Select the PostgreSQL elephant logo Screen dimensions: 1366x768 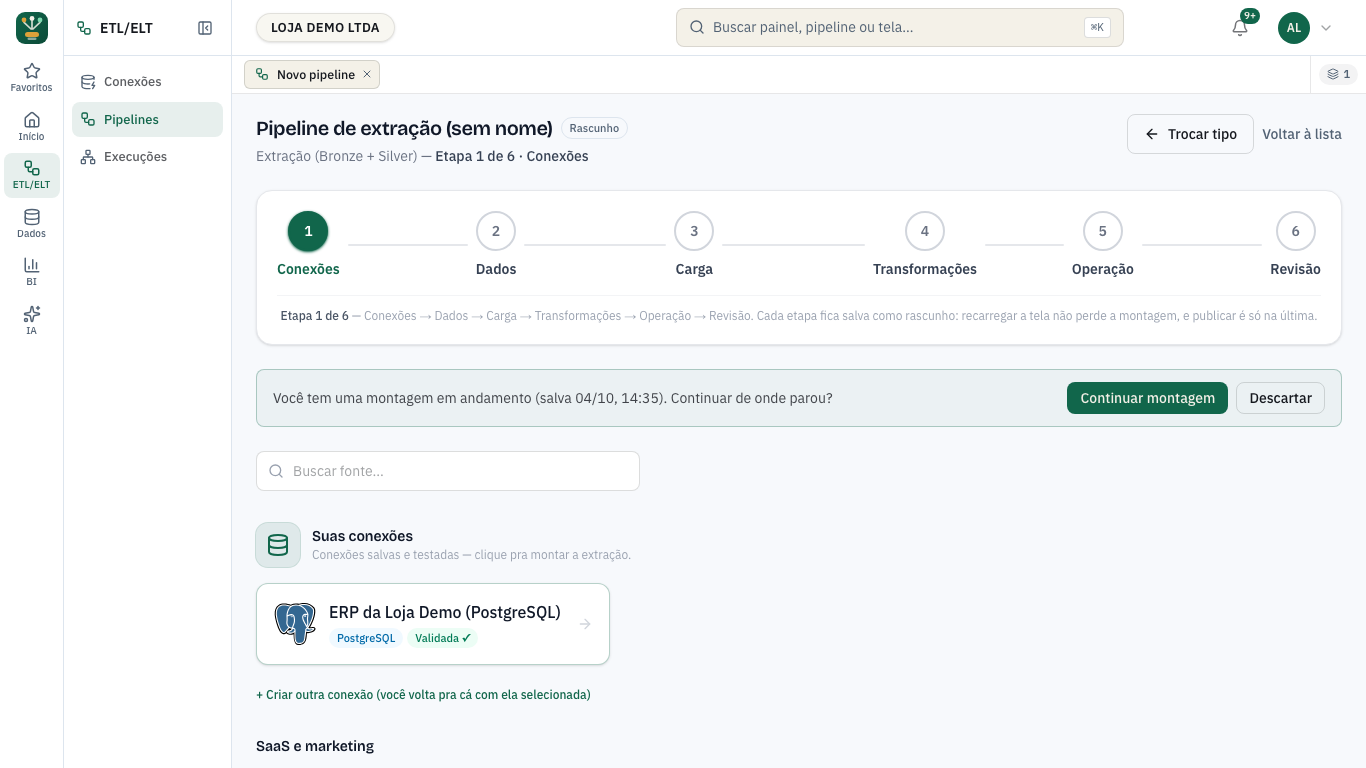295,624
